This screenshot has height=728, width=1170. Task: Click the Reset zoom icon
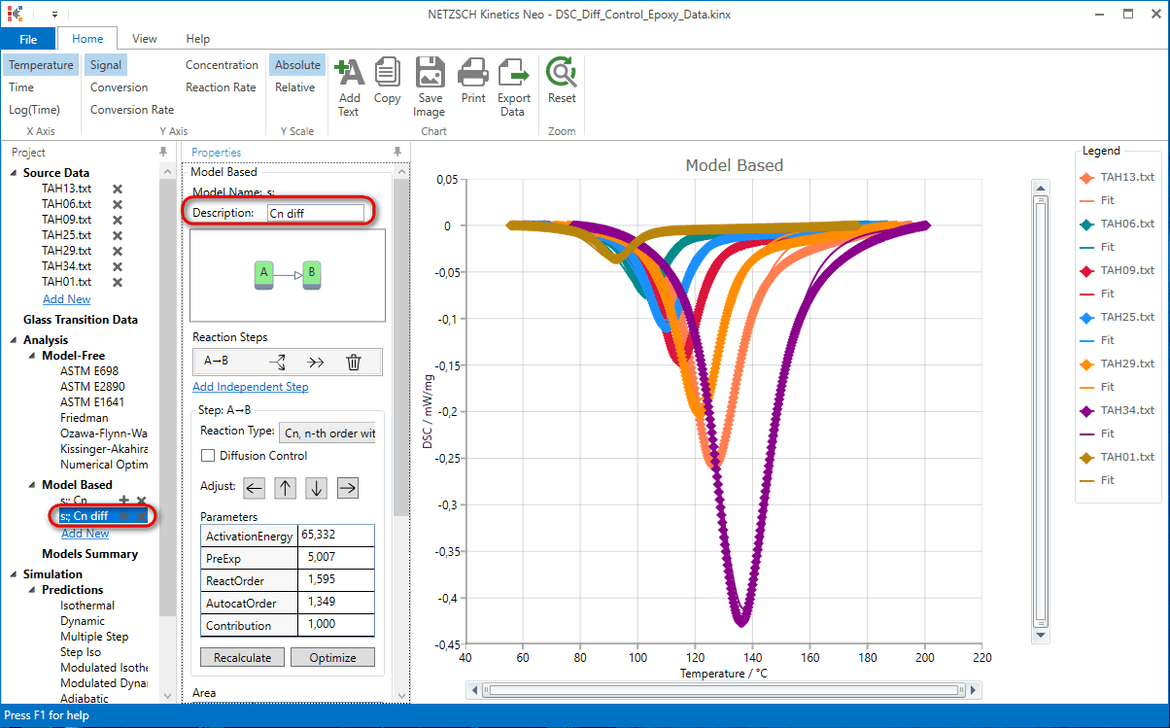click(561, 78)
